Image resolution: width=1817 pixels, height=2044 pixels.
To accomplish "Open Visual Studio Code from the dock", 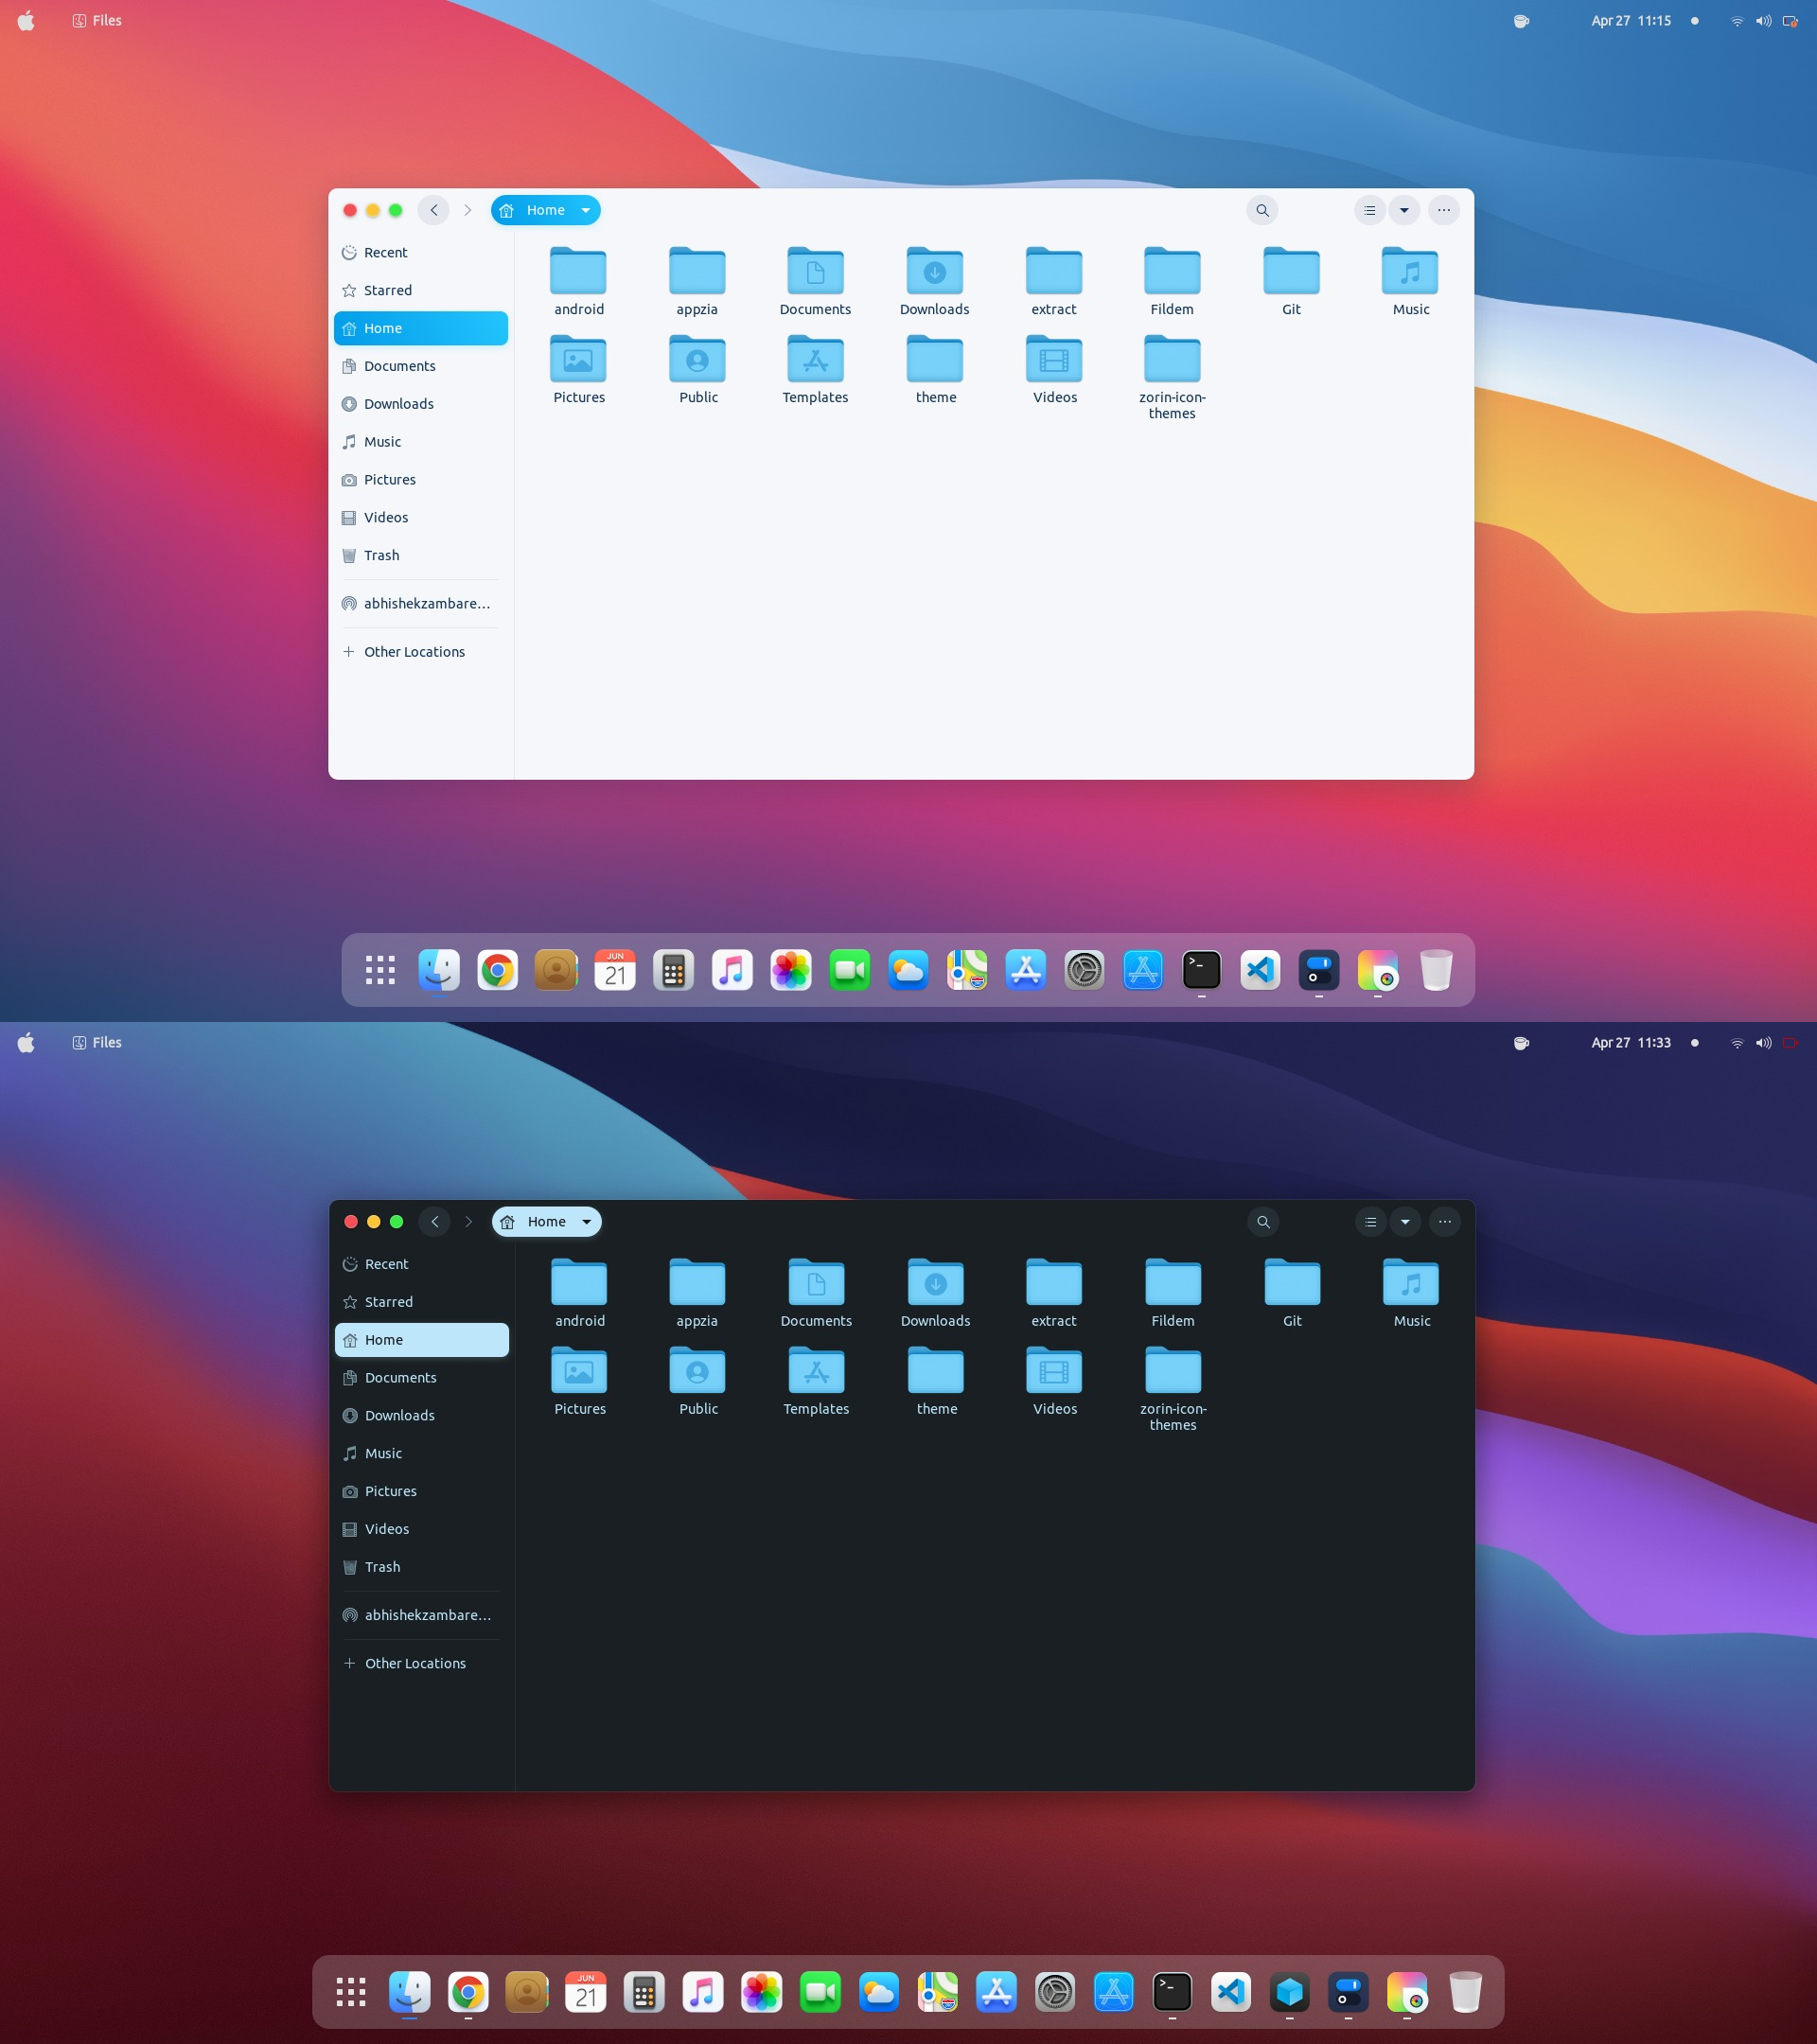I will [1260, 969].
